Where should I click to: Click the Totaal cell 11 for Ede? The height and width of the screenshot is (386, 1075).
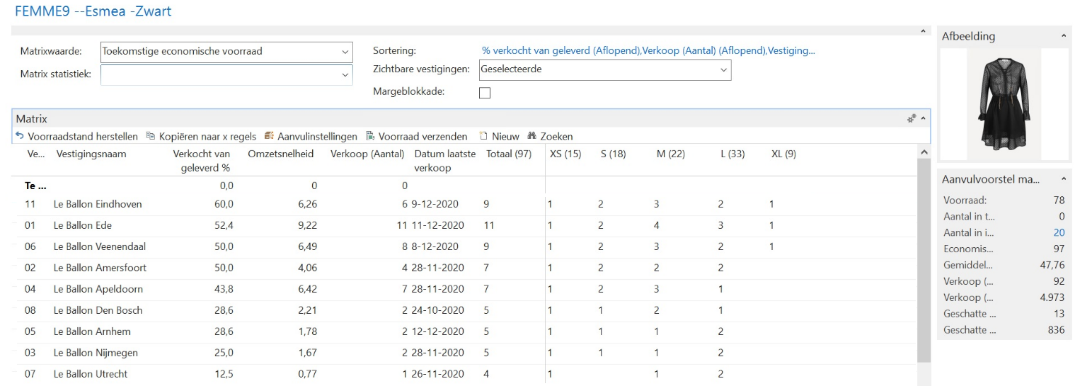tap(489, 226)
